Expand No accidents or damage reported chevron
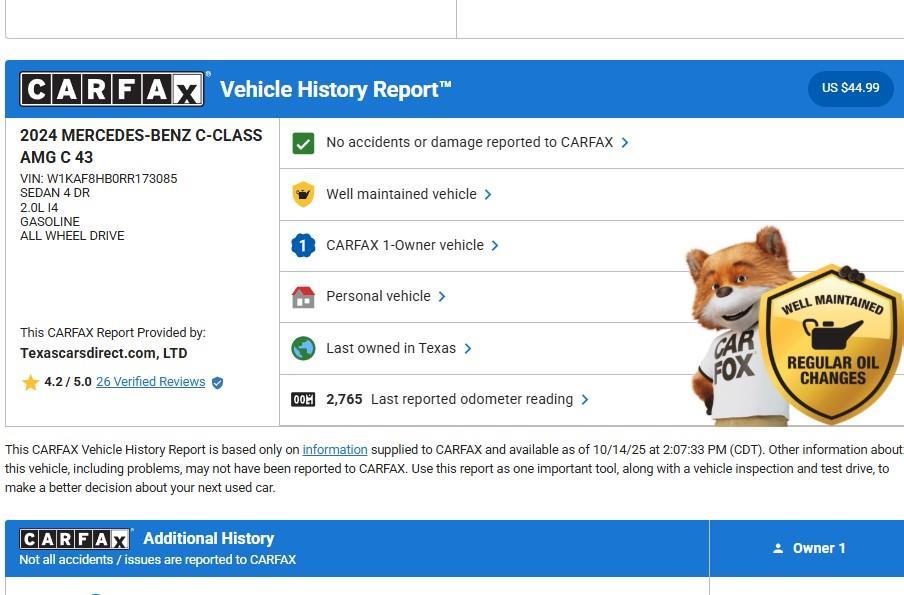 pos(625,143)
